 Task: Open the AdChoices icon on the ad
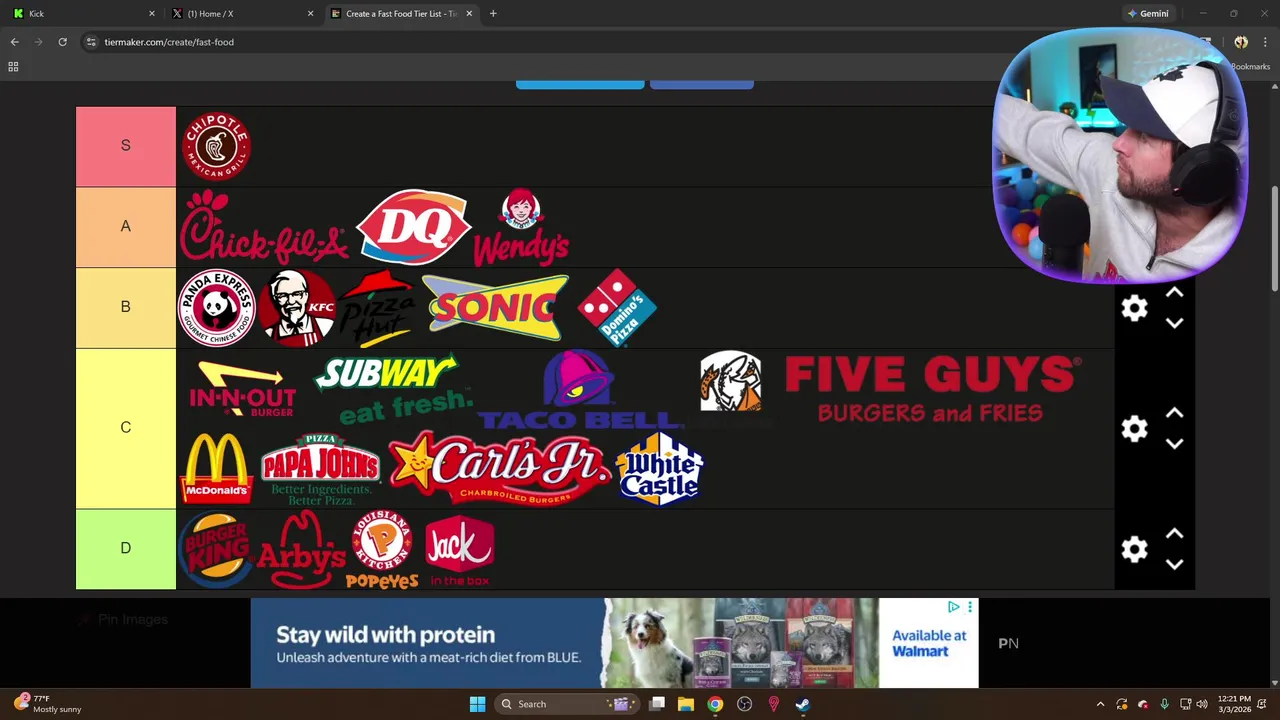(954, 607)
